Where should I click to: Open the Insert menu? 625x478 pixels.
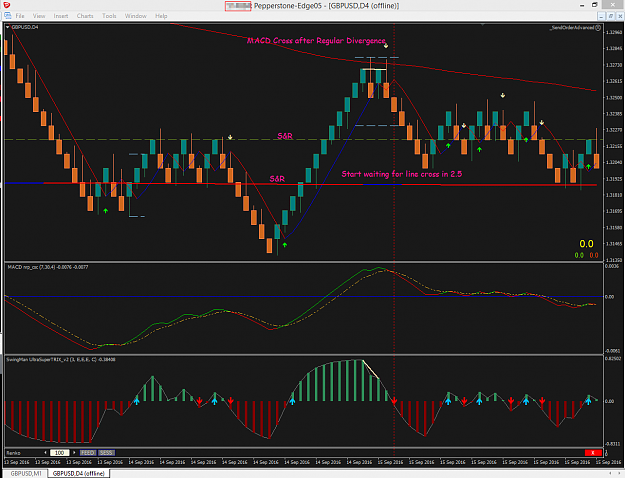[x=61, y=16]
